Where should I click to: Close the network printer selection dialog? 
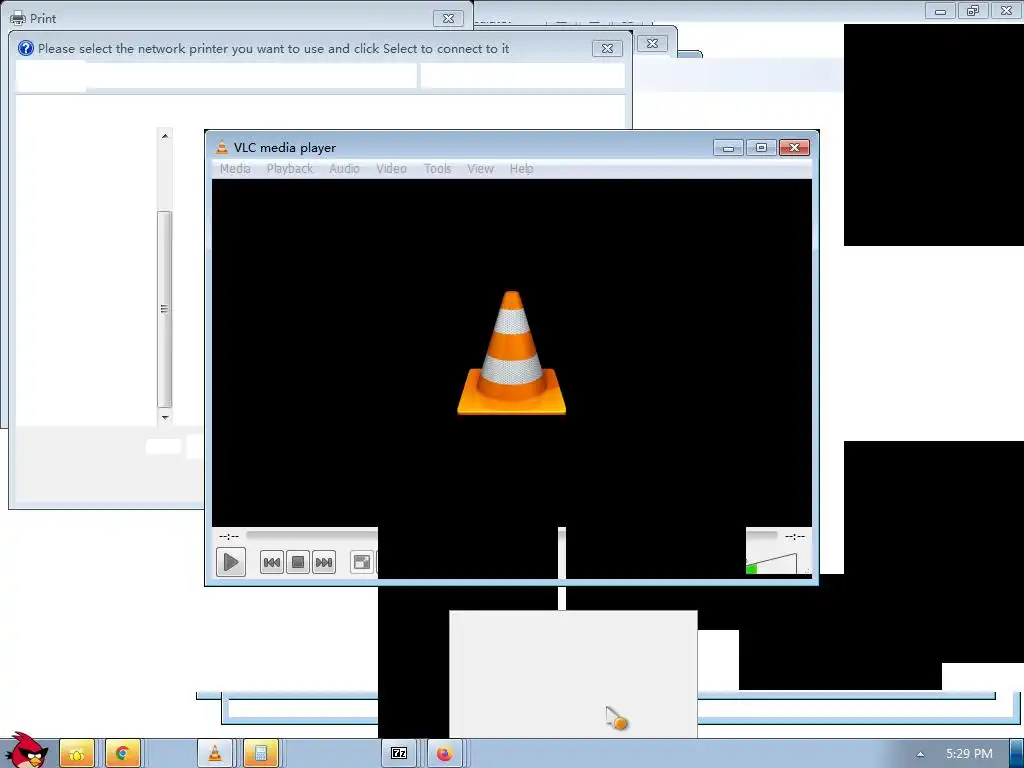pyautogui.click(x=607, y=48)
